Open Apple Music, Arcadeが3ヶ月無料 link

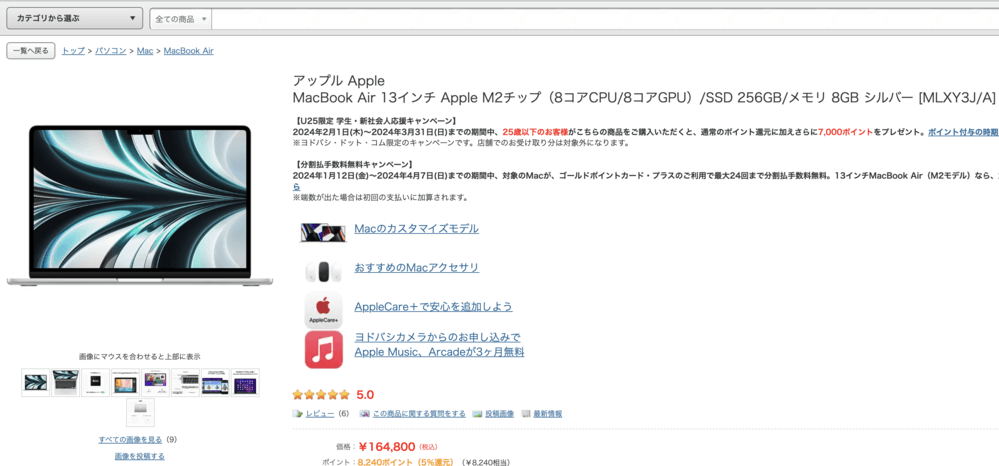440,352
